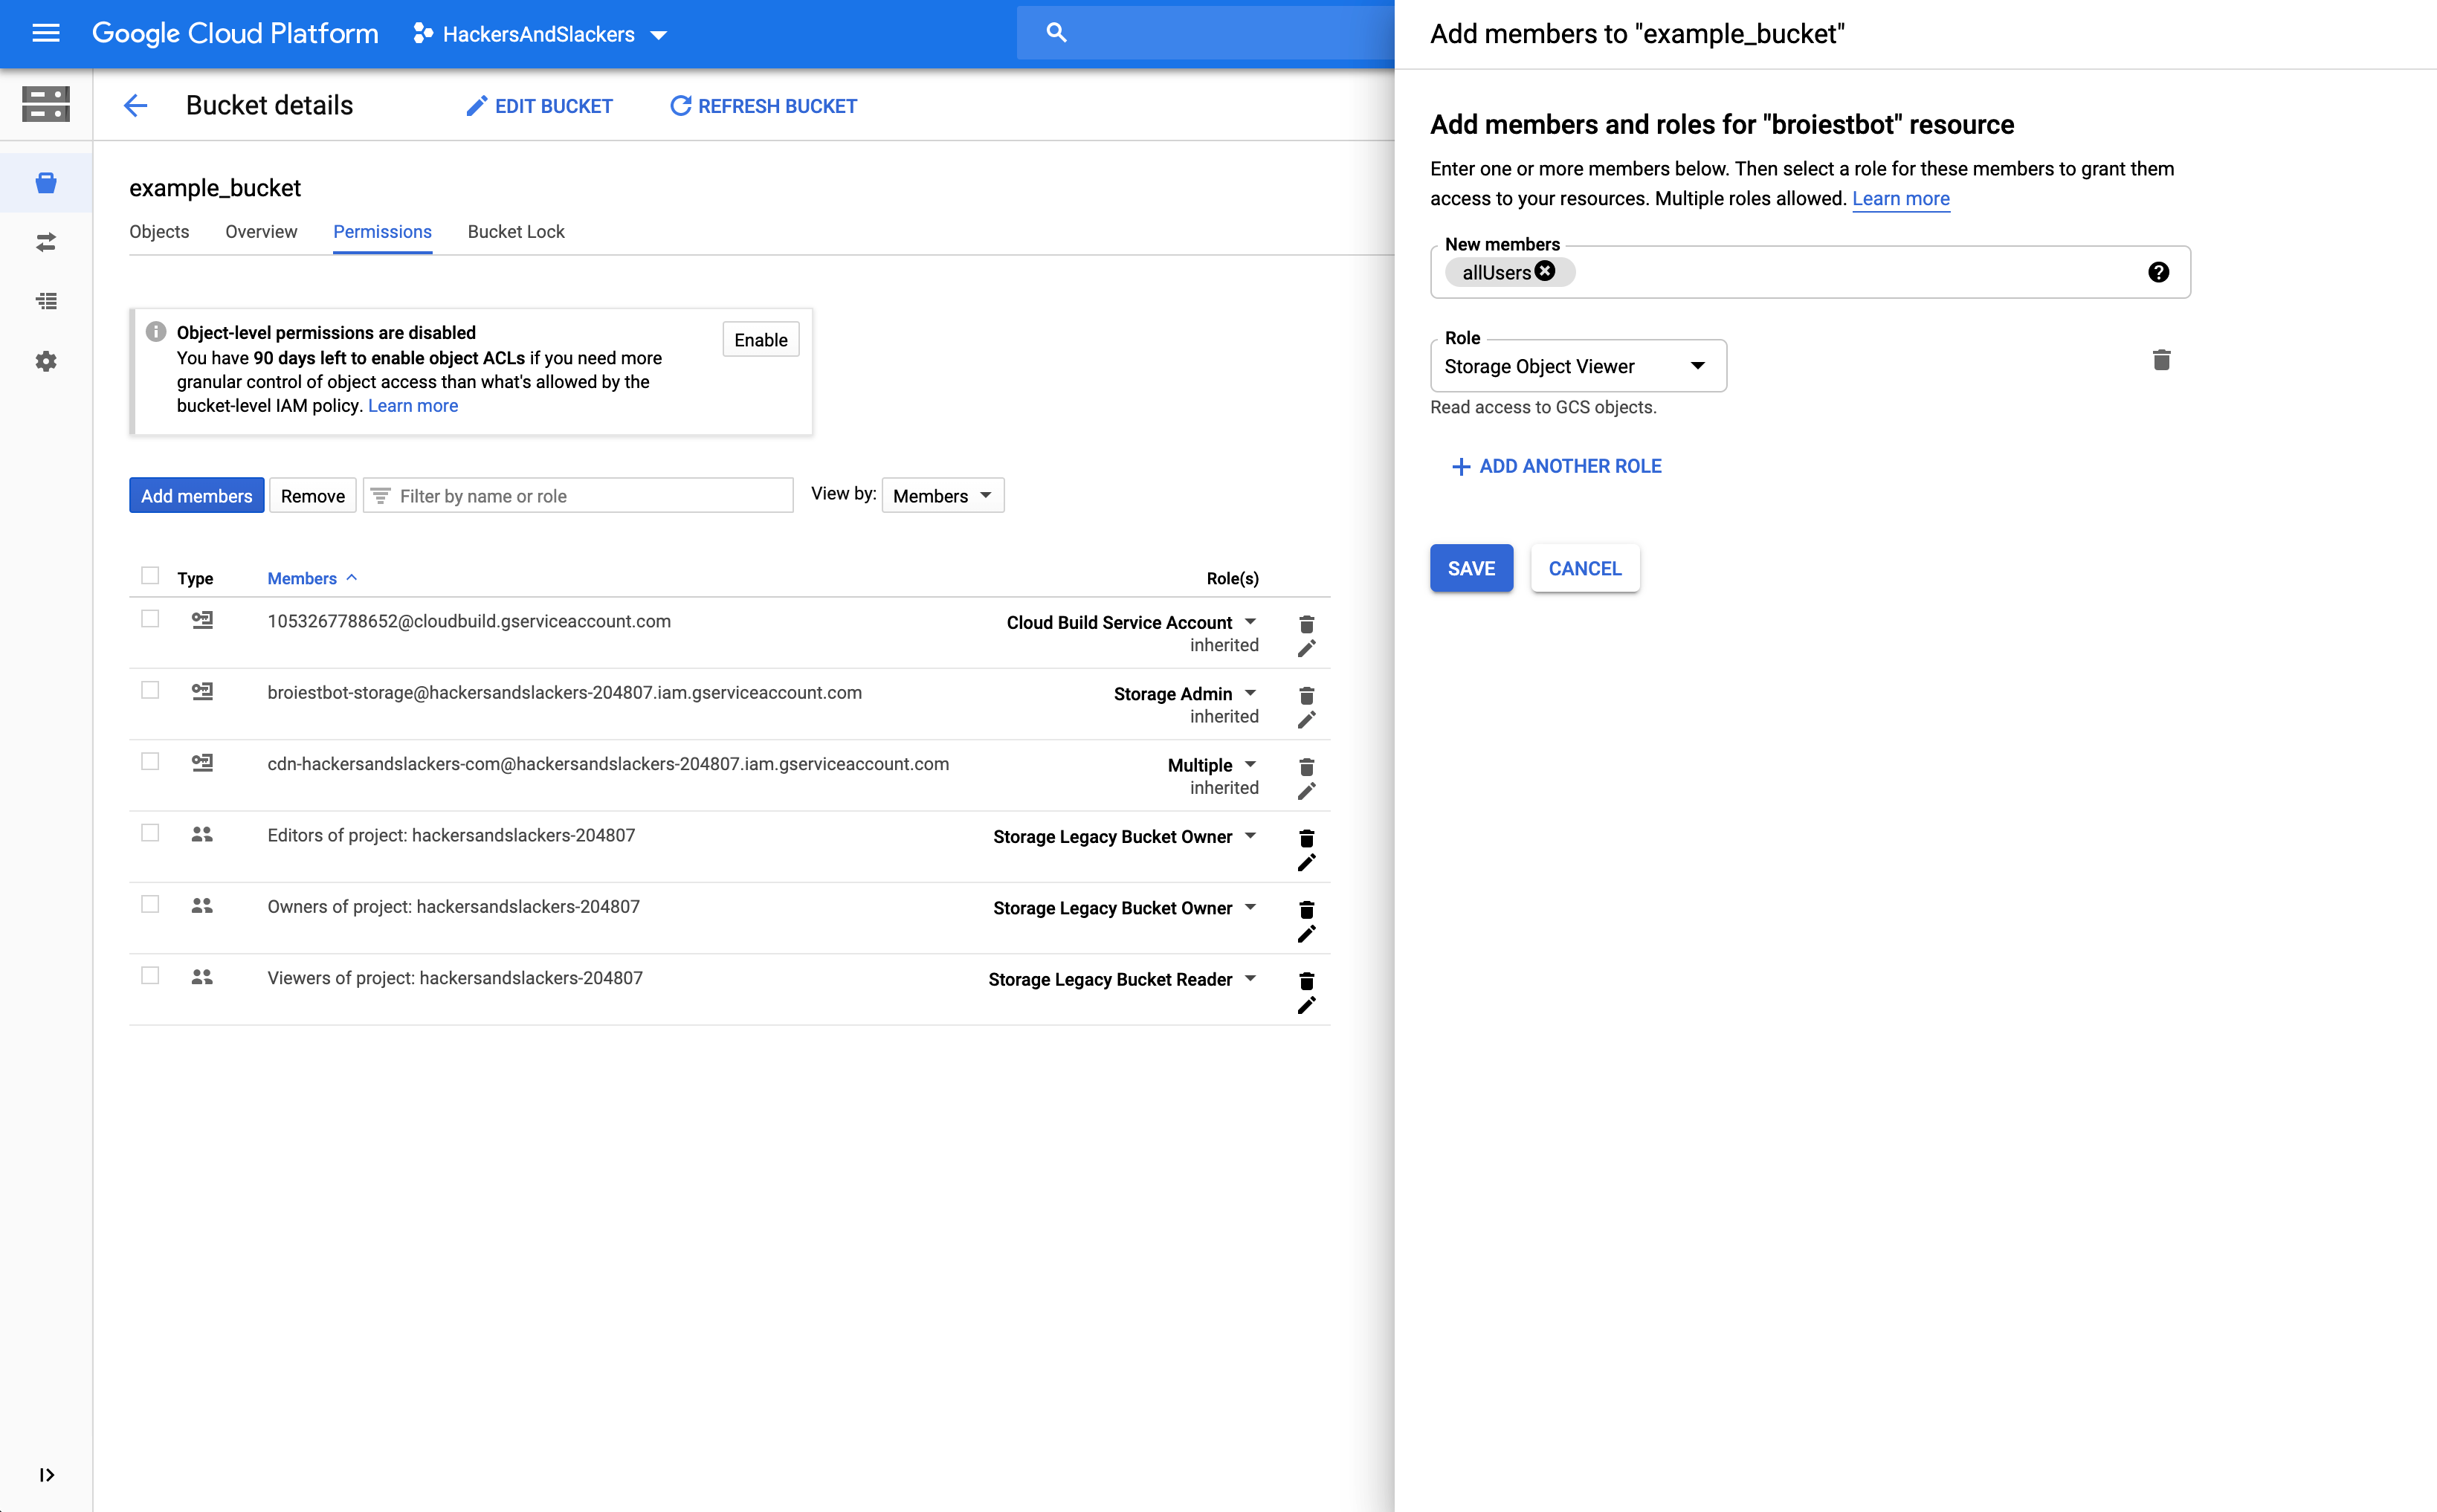Delete the Viewers of project member
This screenshot has width=2437, height=1512.
[1306, 981]
